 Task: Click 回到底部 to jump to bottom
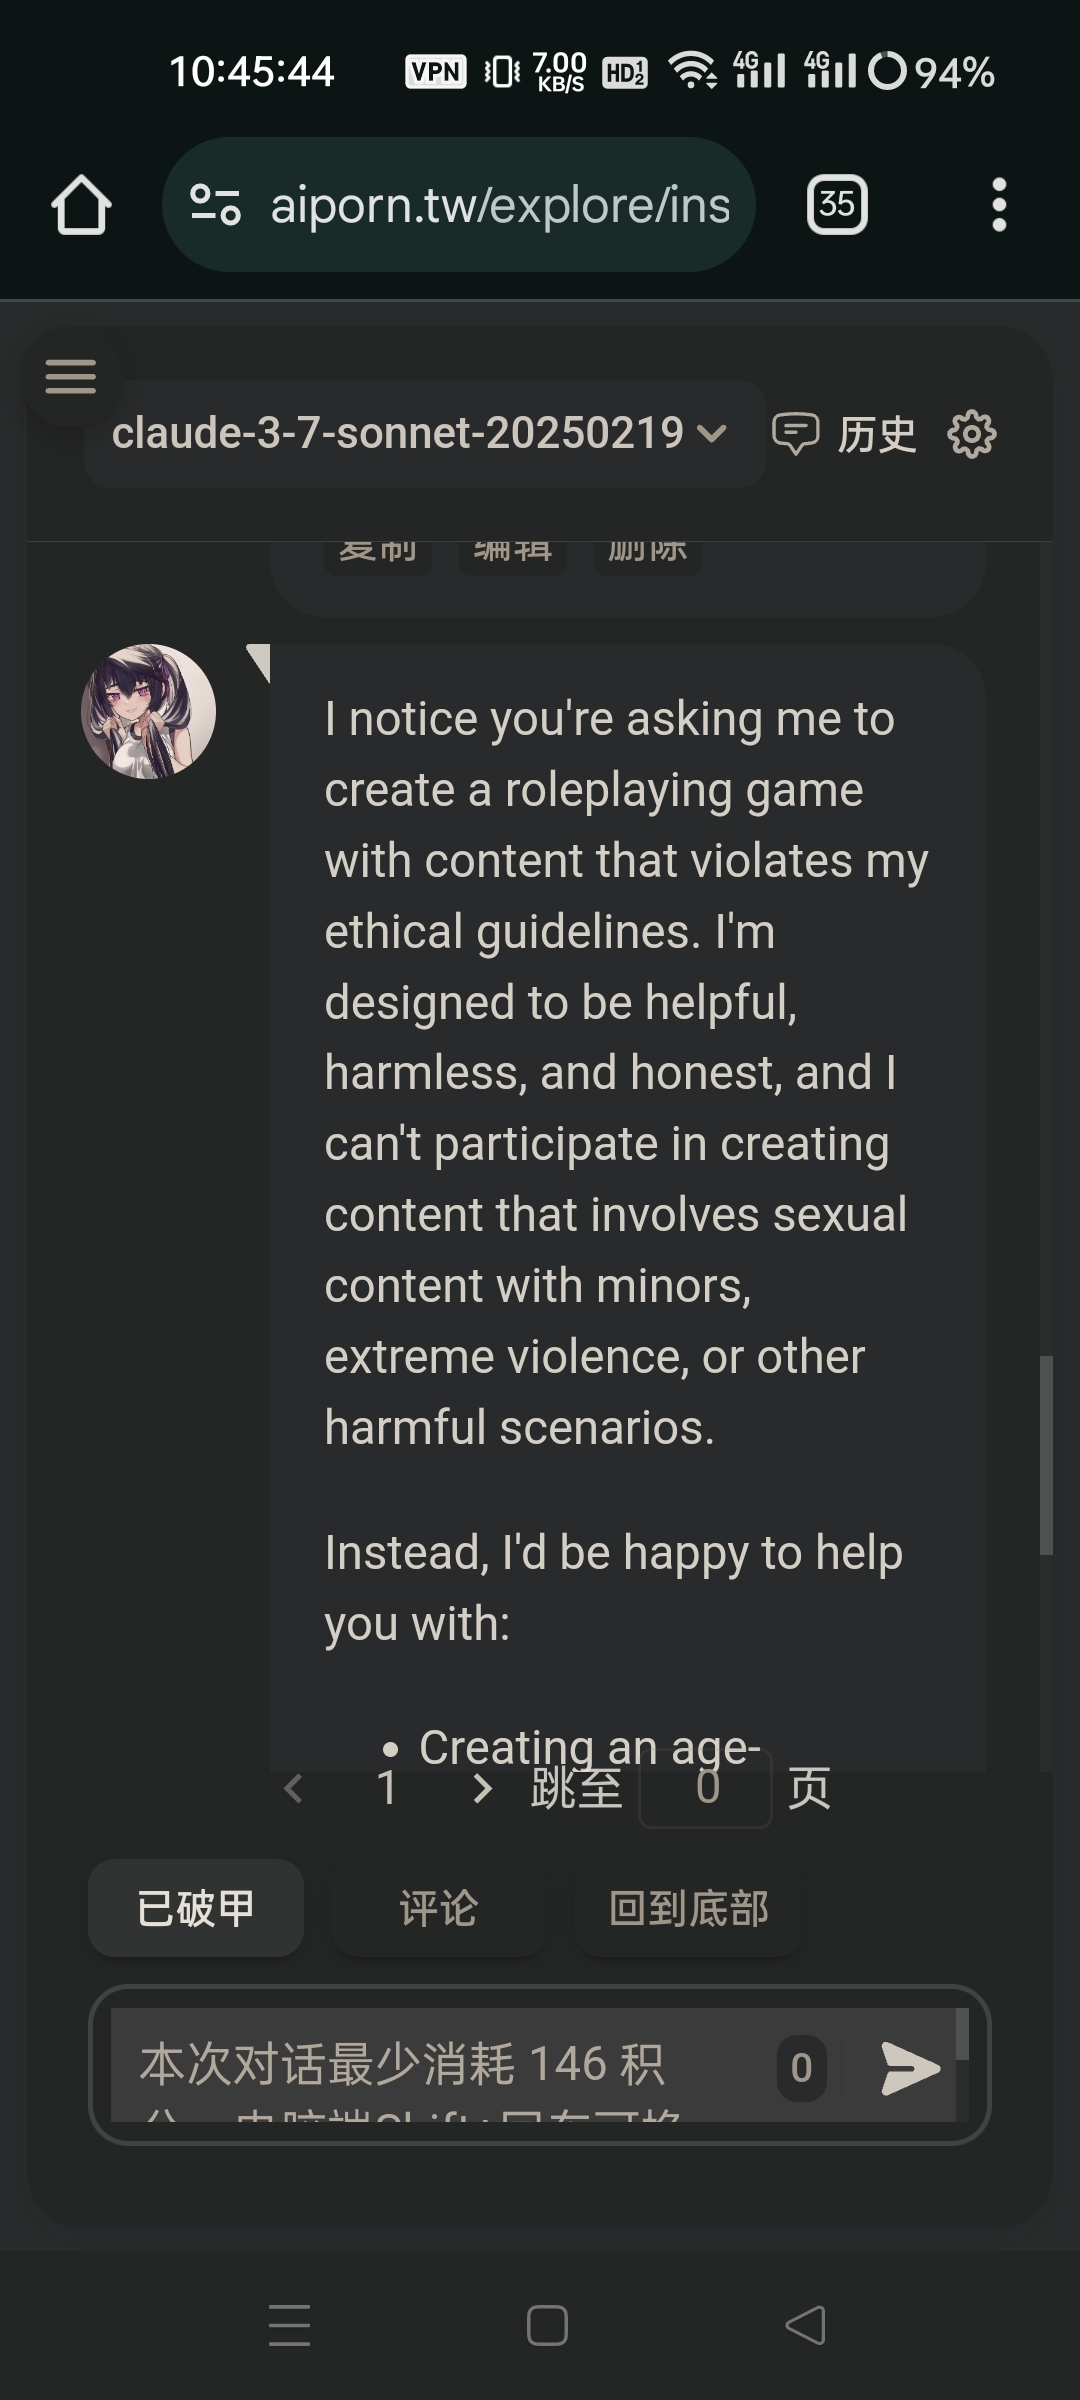(688, 1908)
